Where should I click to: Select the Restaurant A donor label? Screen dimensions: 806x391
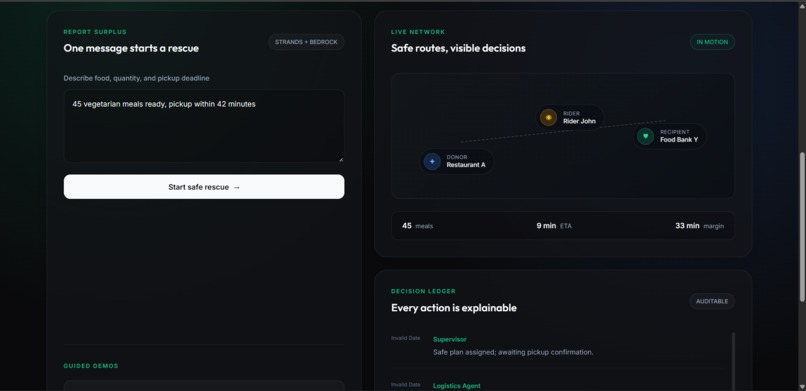(x=466, y=165)
